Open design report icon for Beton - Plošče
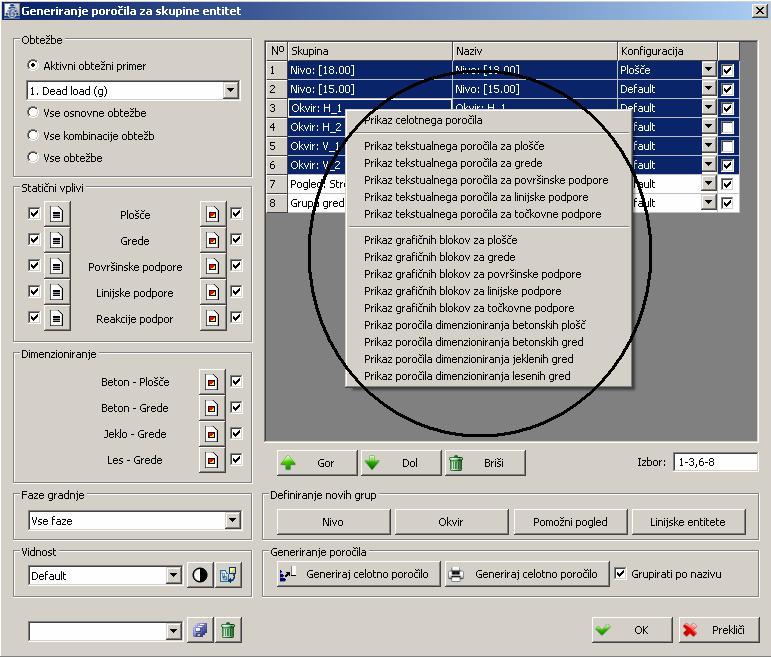The height and width of the screenshot is (657, 771). [x=212, y=382]
